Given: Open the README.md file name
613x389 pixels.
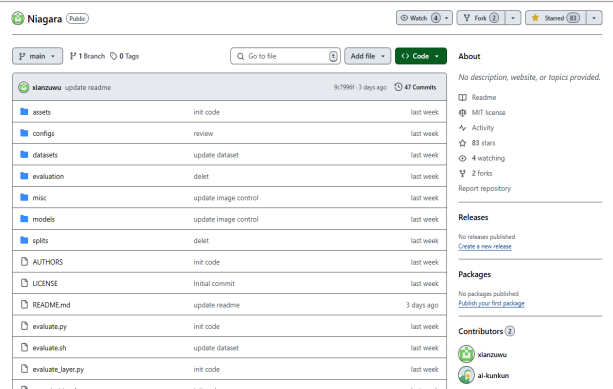Looking at the screenshot, I should pyautogui.click(x=52, y=305).
